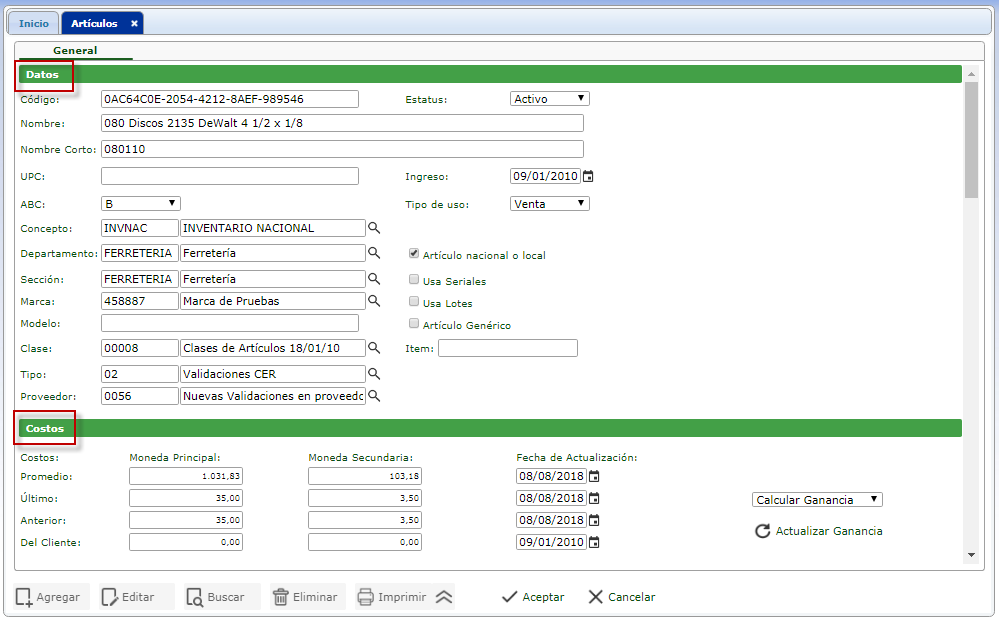Open the Calcular Ganancia dropdown
Viewport: 999px width, 621px height.
tap(817, 500)
